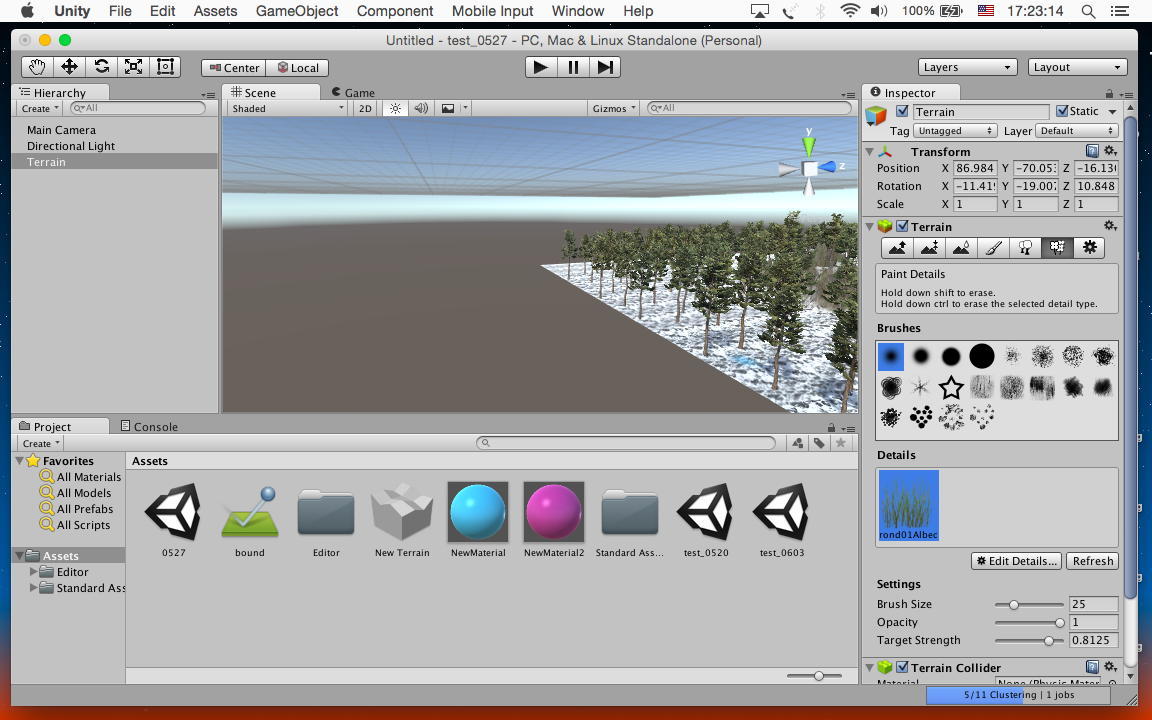Image resolution: width=1152 pixels, height=720 pixels.
Task: Open the Gizmos dropdown
Action: point(613,108)
